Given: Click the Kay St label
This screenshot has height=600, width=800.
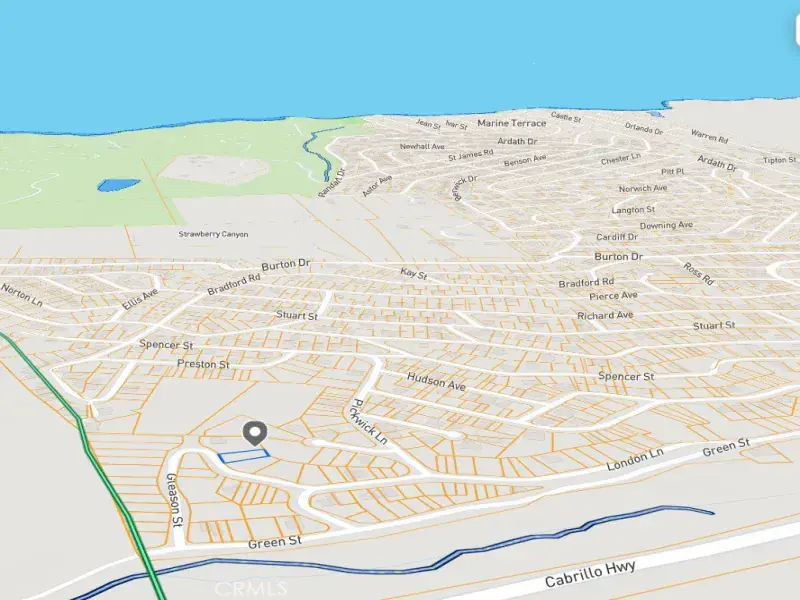Looking at the screenshot, I should 413,273.
